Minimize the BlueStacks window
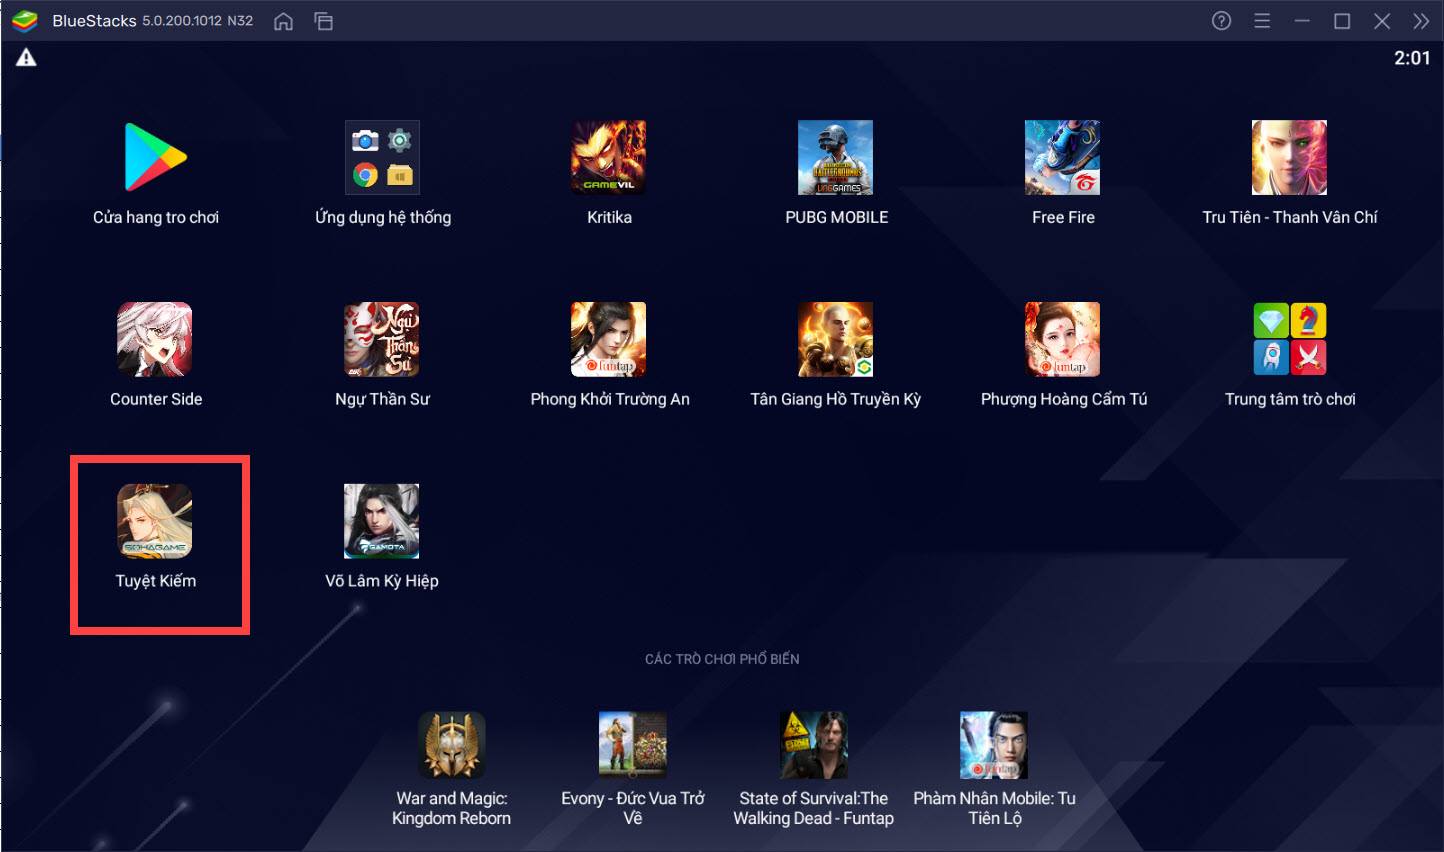This screenshot has width=1444, height=852. (x=1302, y=21)
